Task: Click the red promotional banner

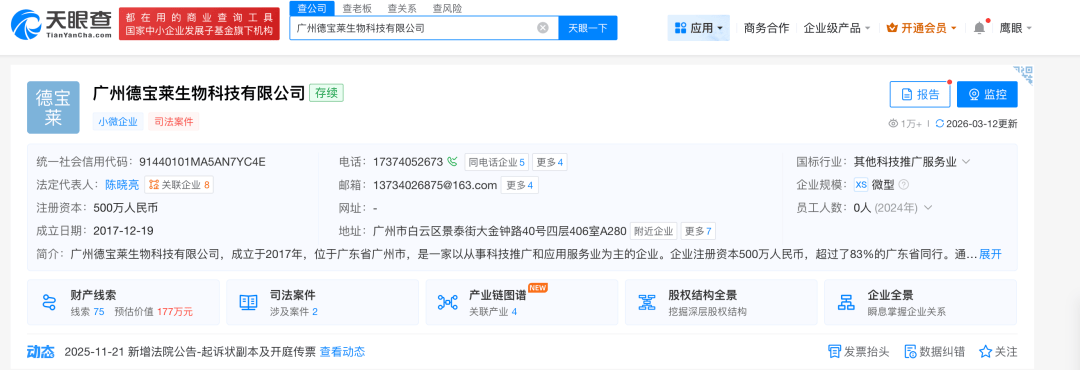Action: click(199, 23)
